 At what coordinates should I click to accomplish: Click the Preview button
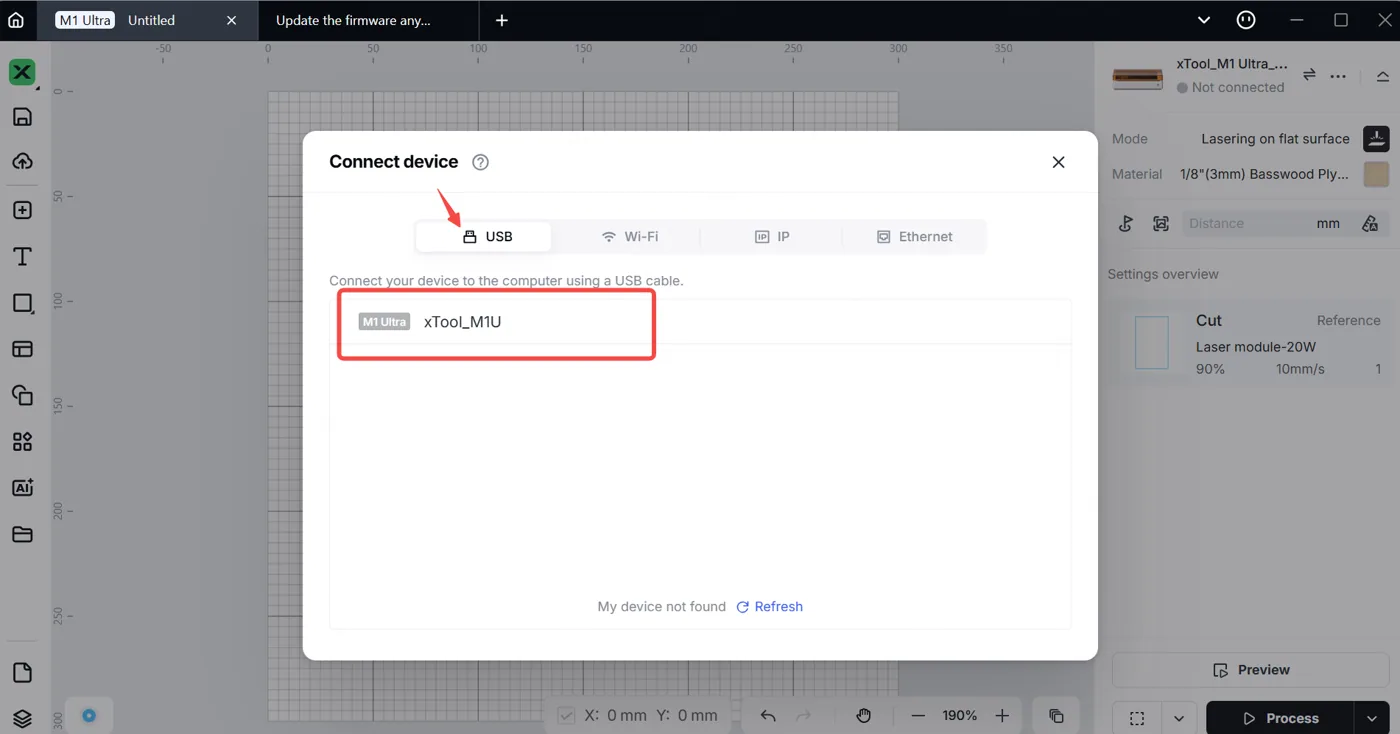1251,670
